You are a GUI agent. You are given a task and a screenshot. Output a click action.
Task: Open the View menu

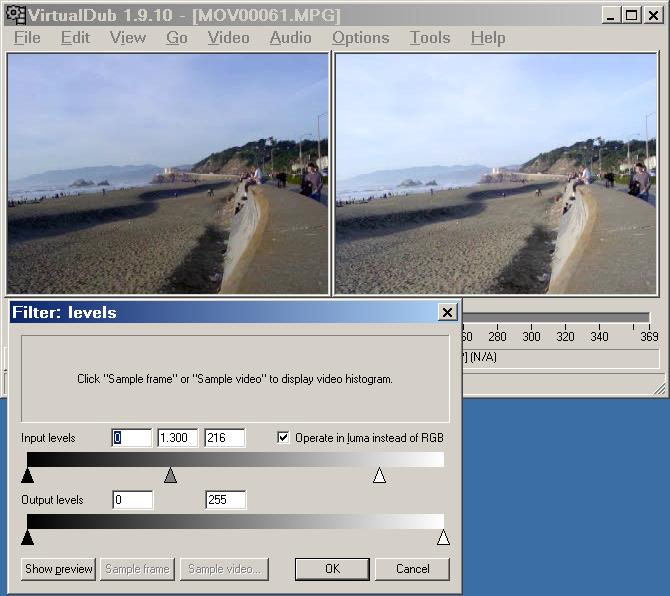128,38
